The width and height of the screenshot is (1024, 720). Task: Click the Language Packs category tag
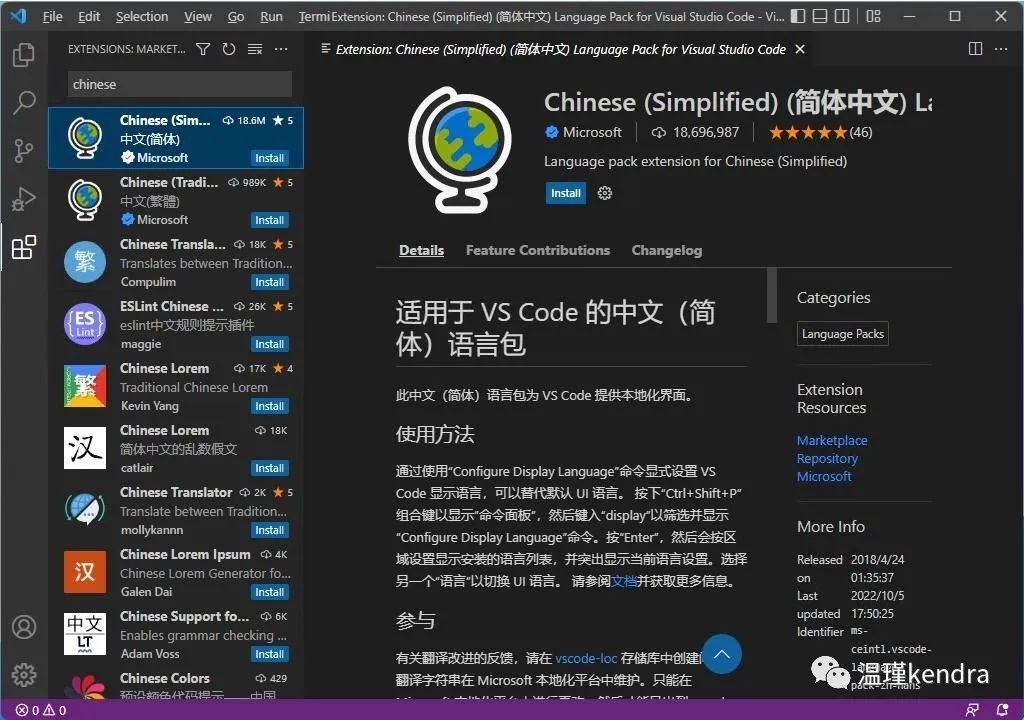[x=842, y=334]
